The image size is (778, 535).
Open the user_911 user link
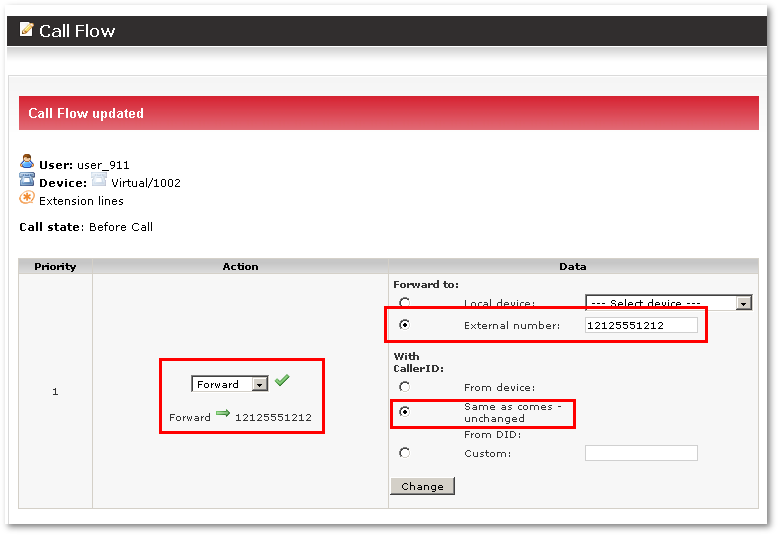pos(103,165)
